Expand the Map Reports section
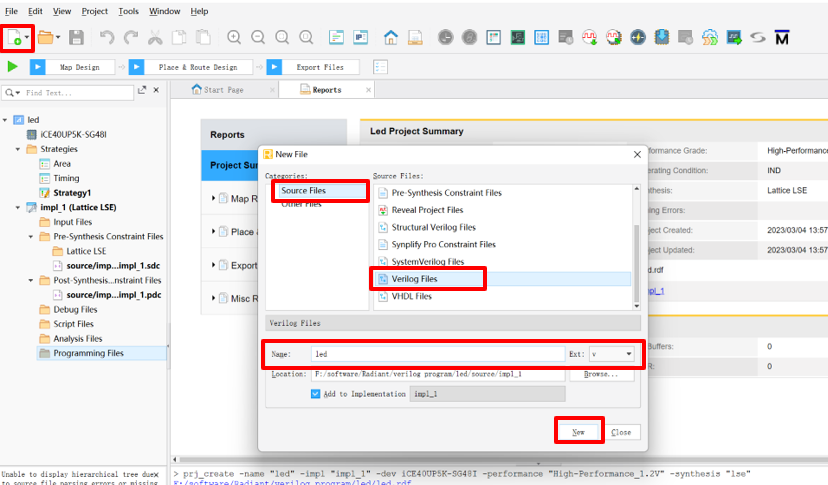 pos(213,198)
